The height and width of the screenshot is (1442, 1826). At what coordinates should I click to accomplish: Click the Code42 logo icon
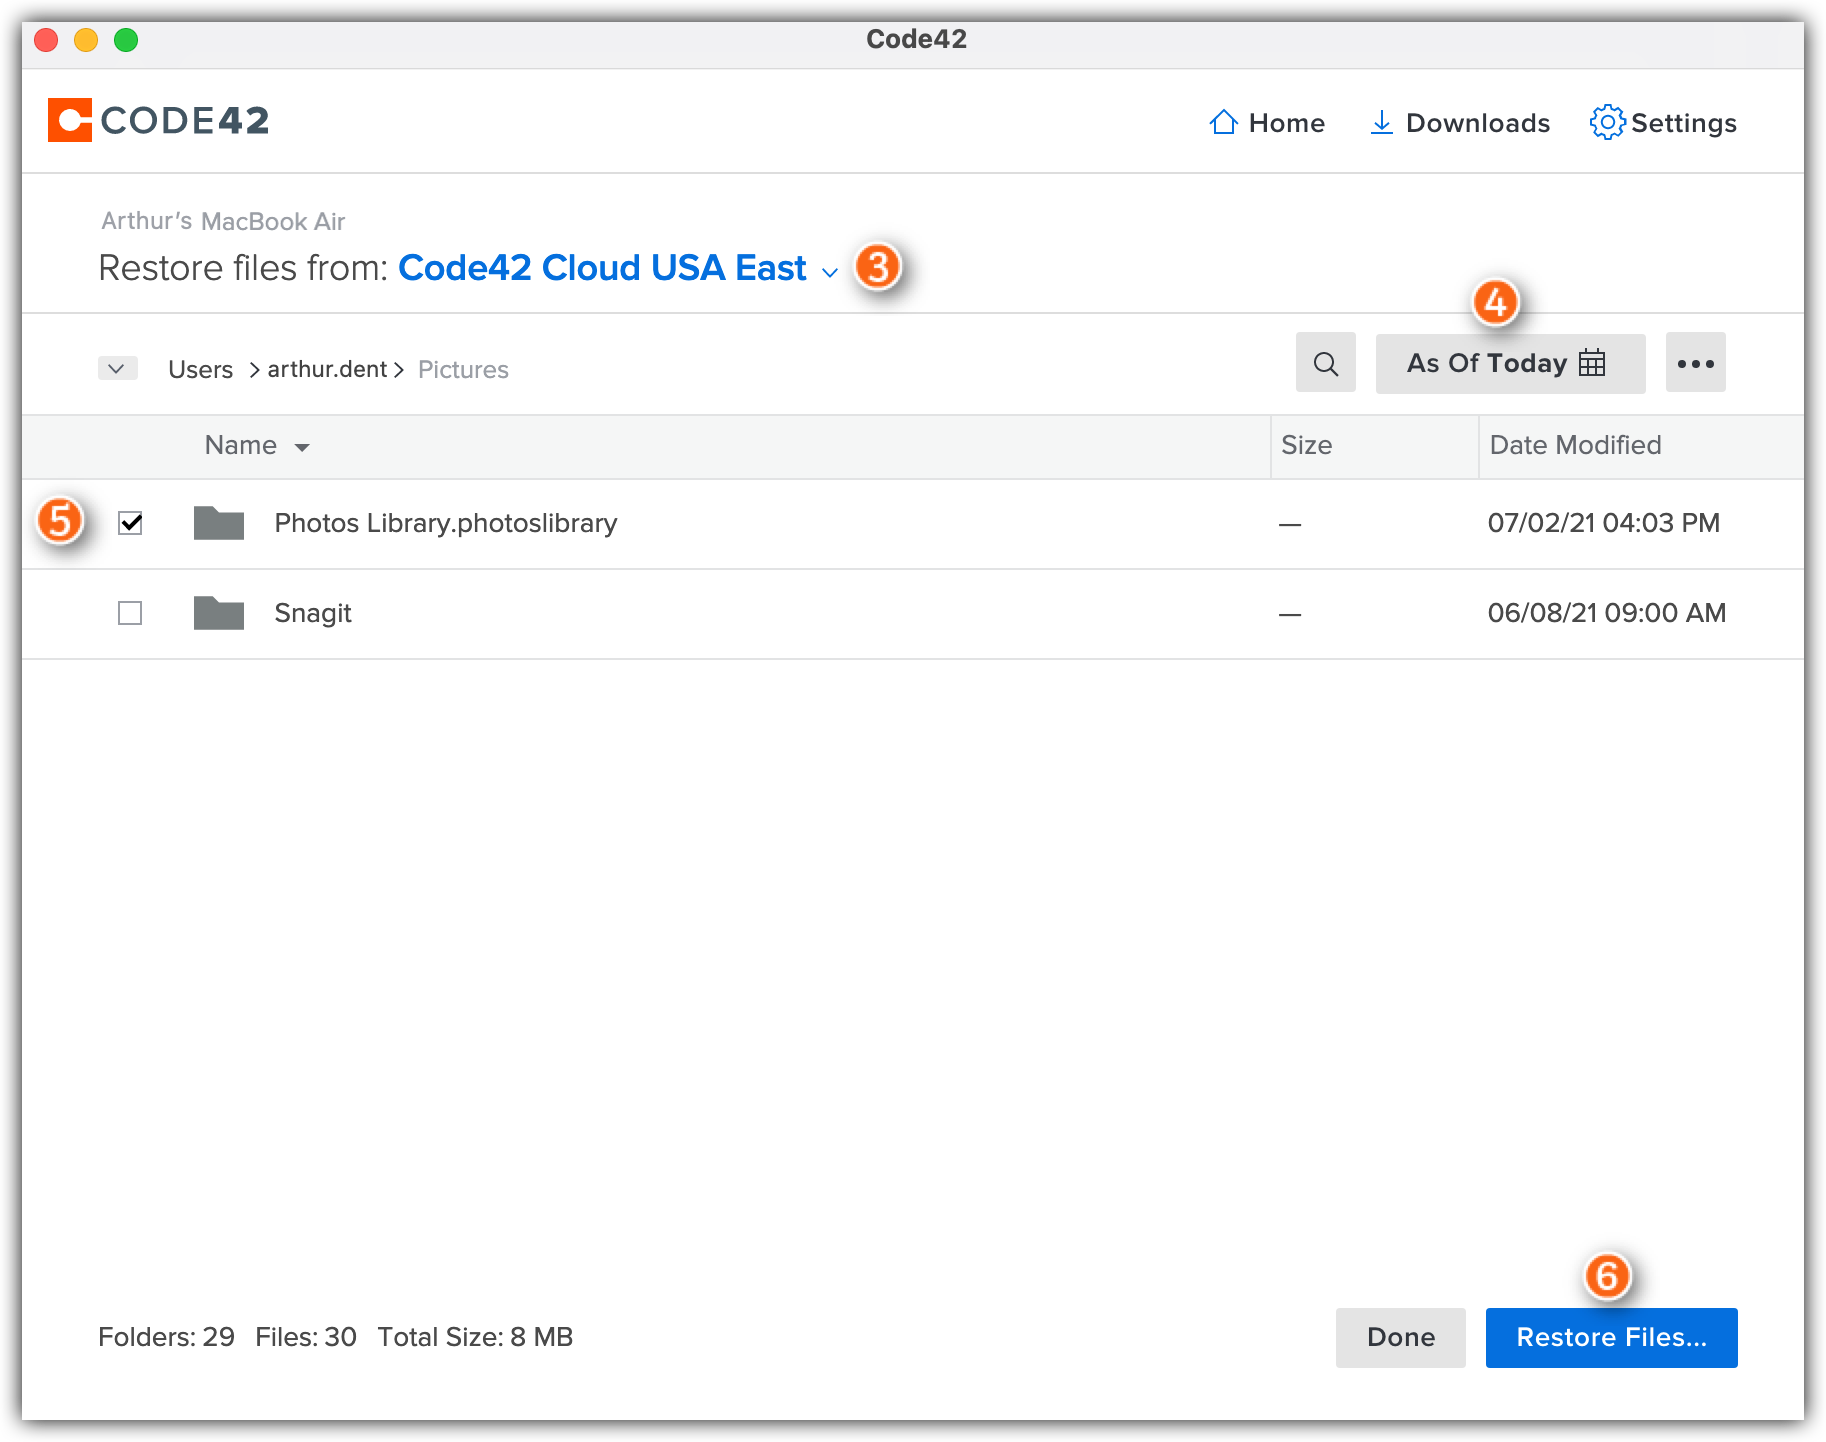(x=70, y=120)
